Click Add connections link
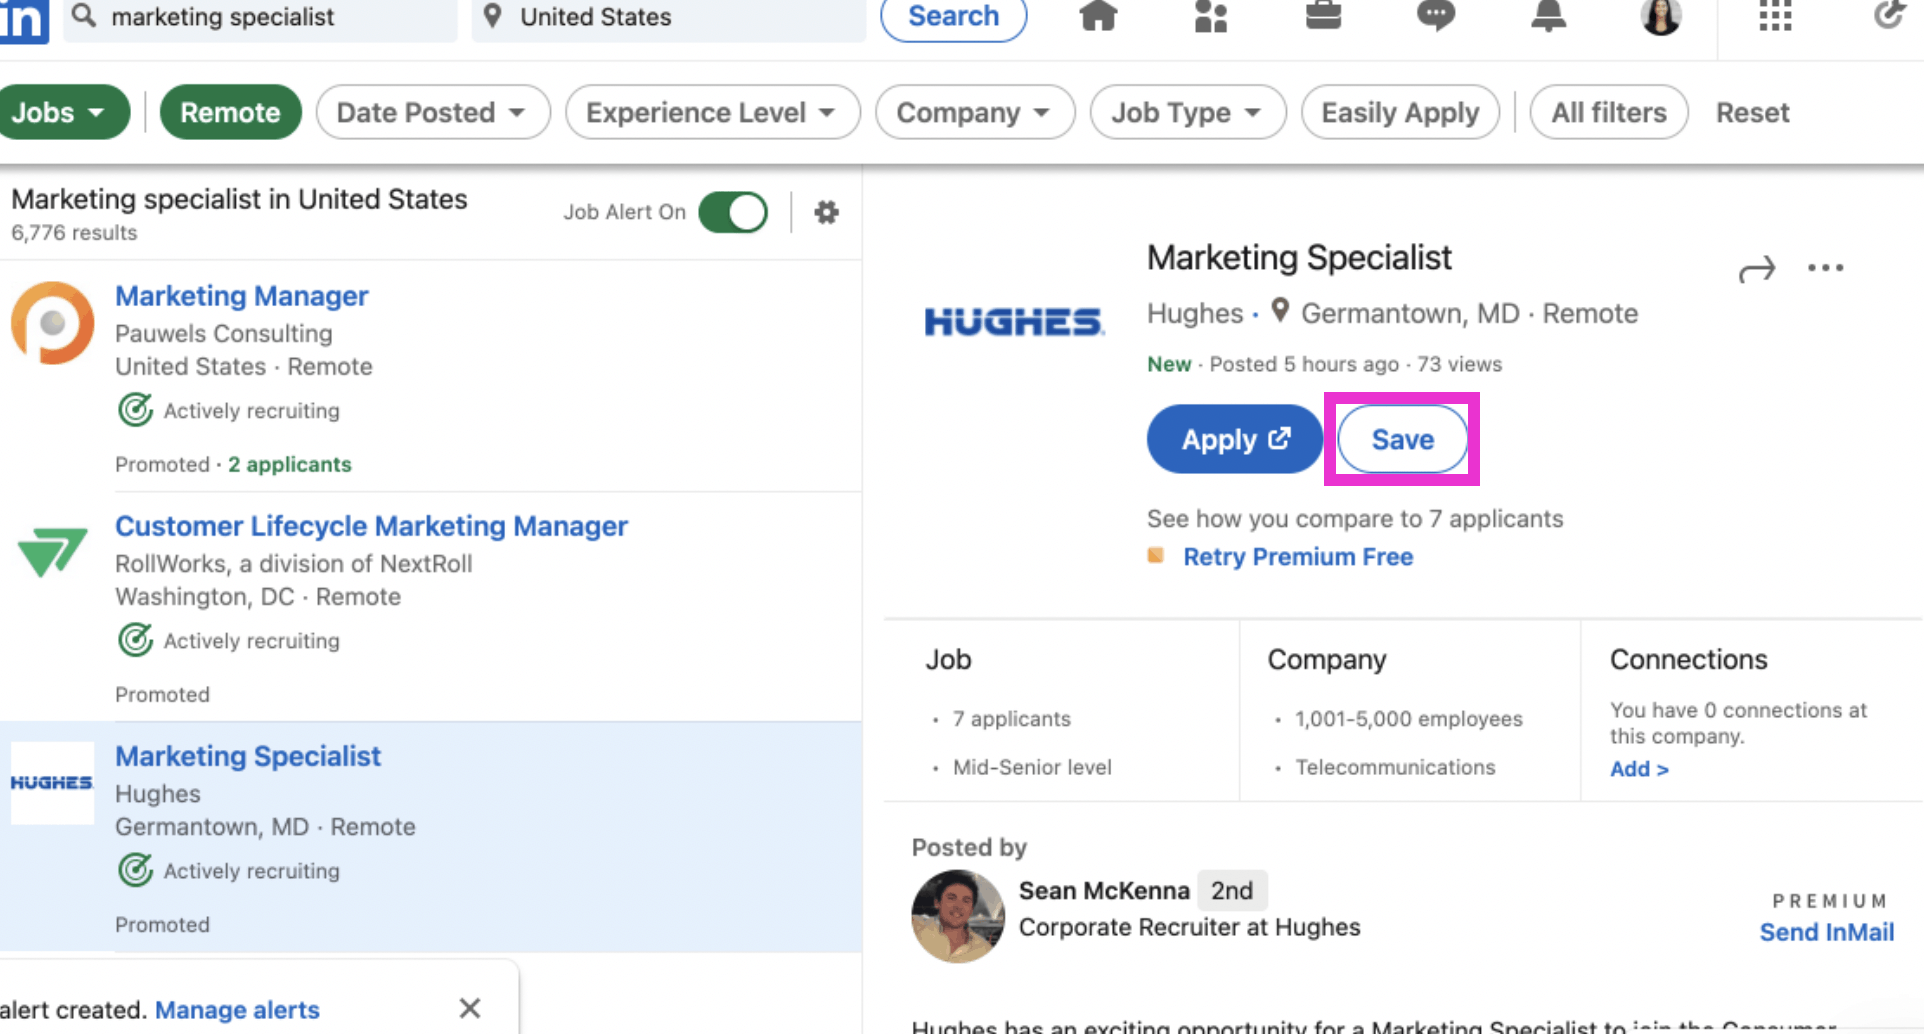 pyautogui.click(x=1639, y=768)
